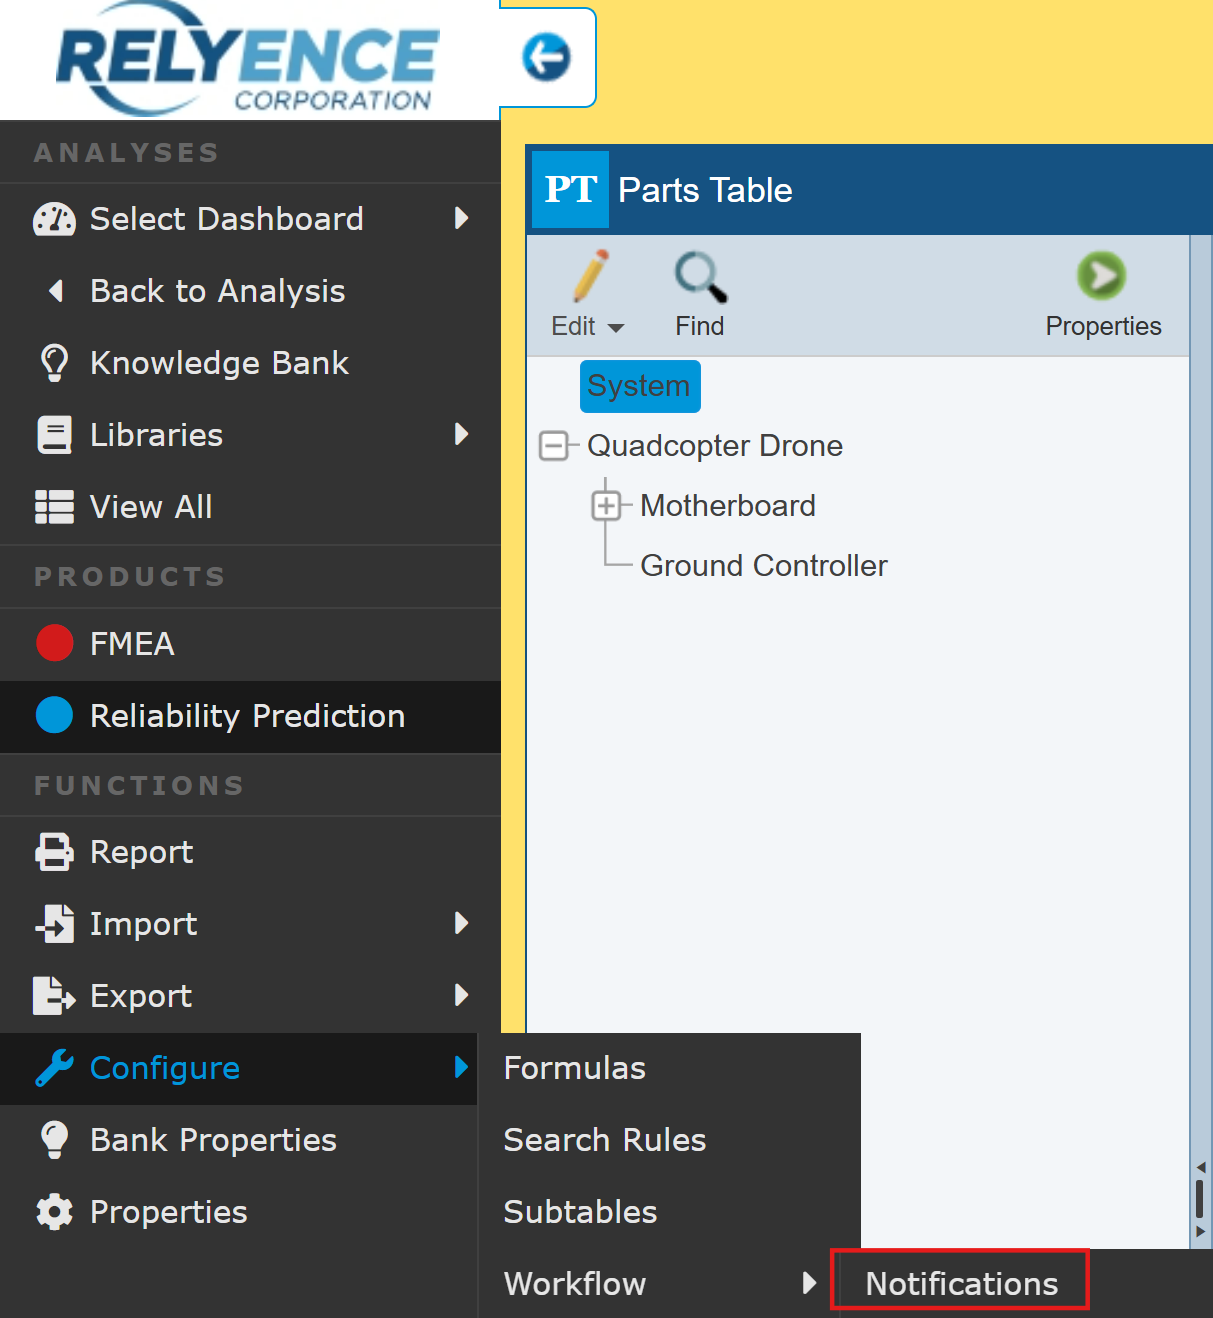Go Back to Analysis

coord(217,291)
